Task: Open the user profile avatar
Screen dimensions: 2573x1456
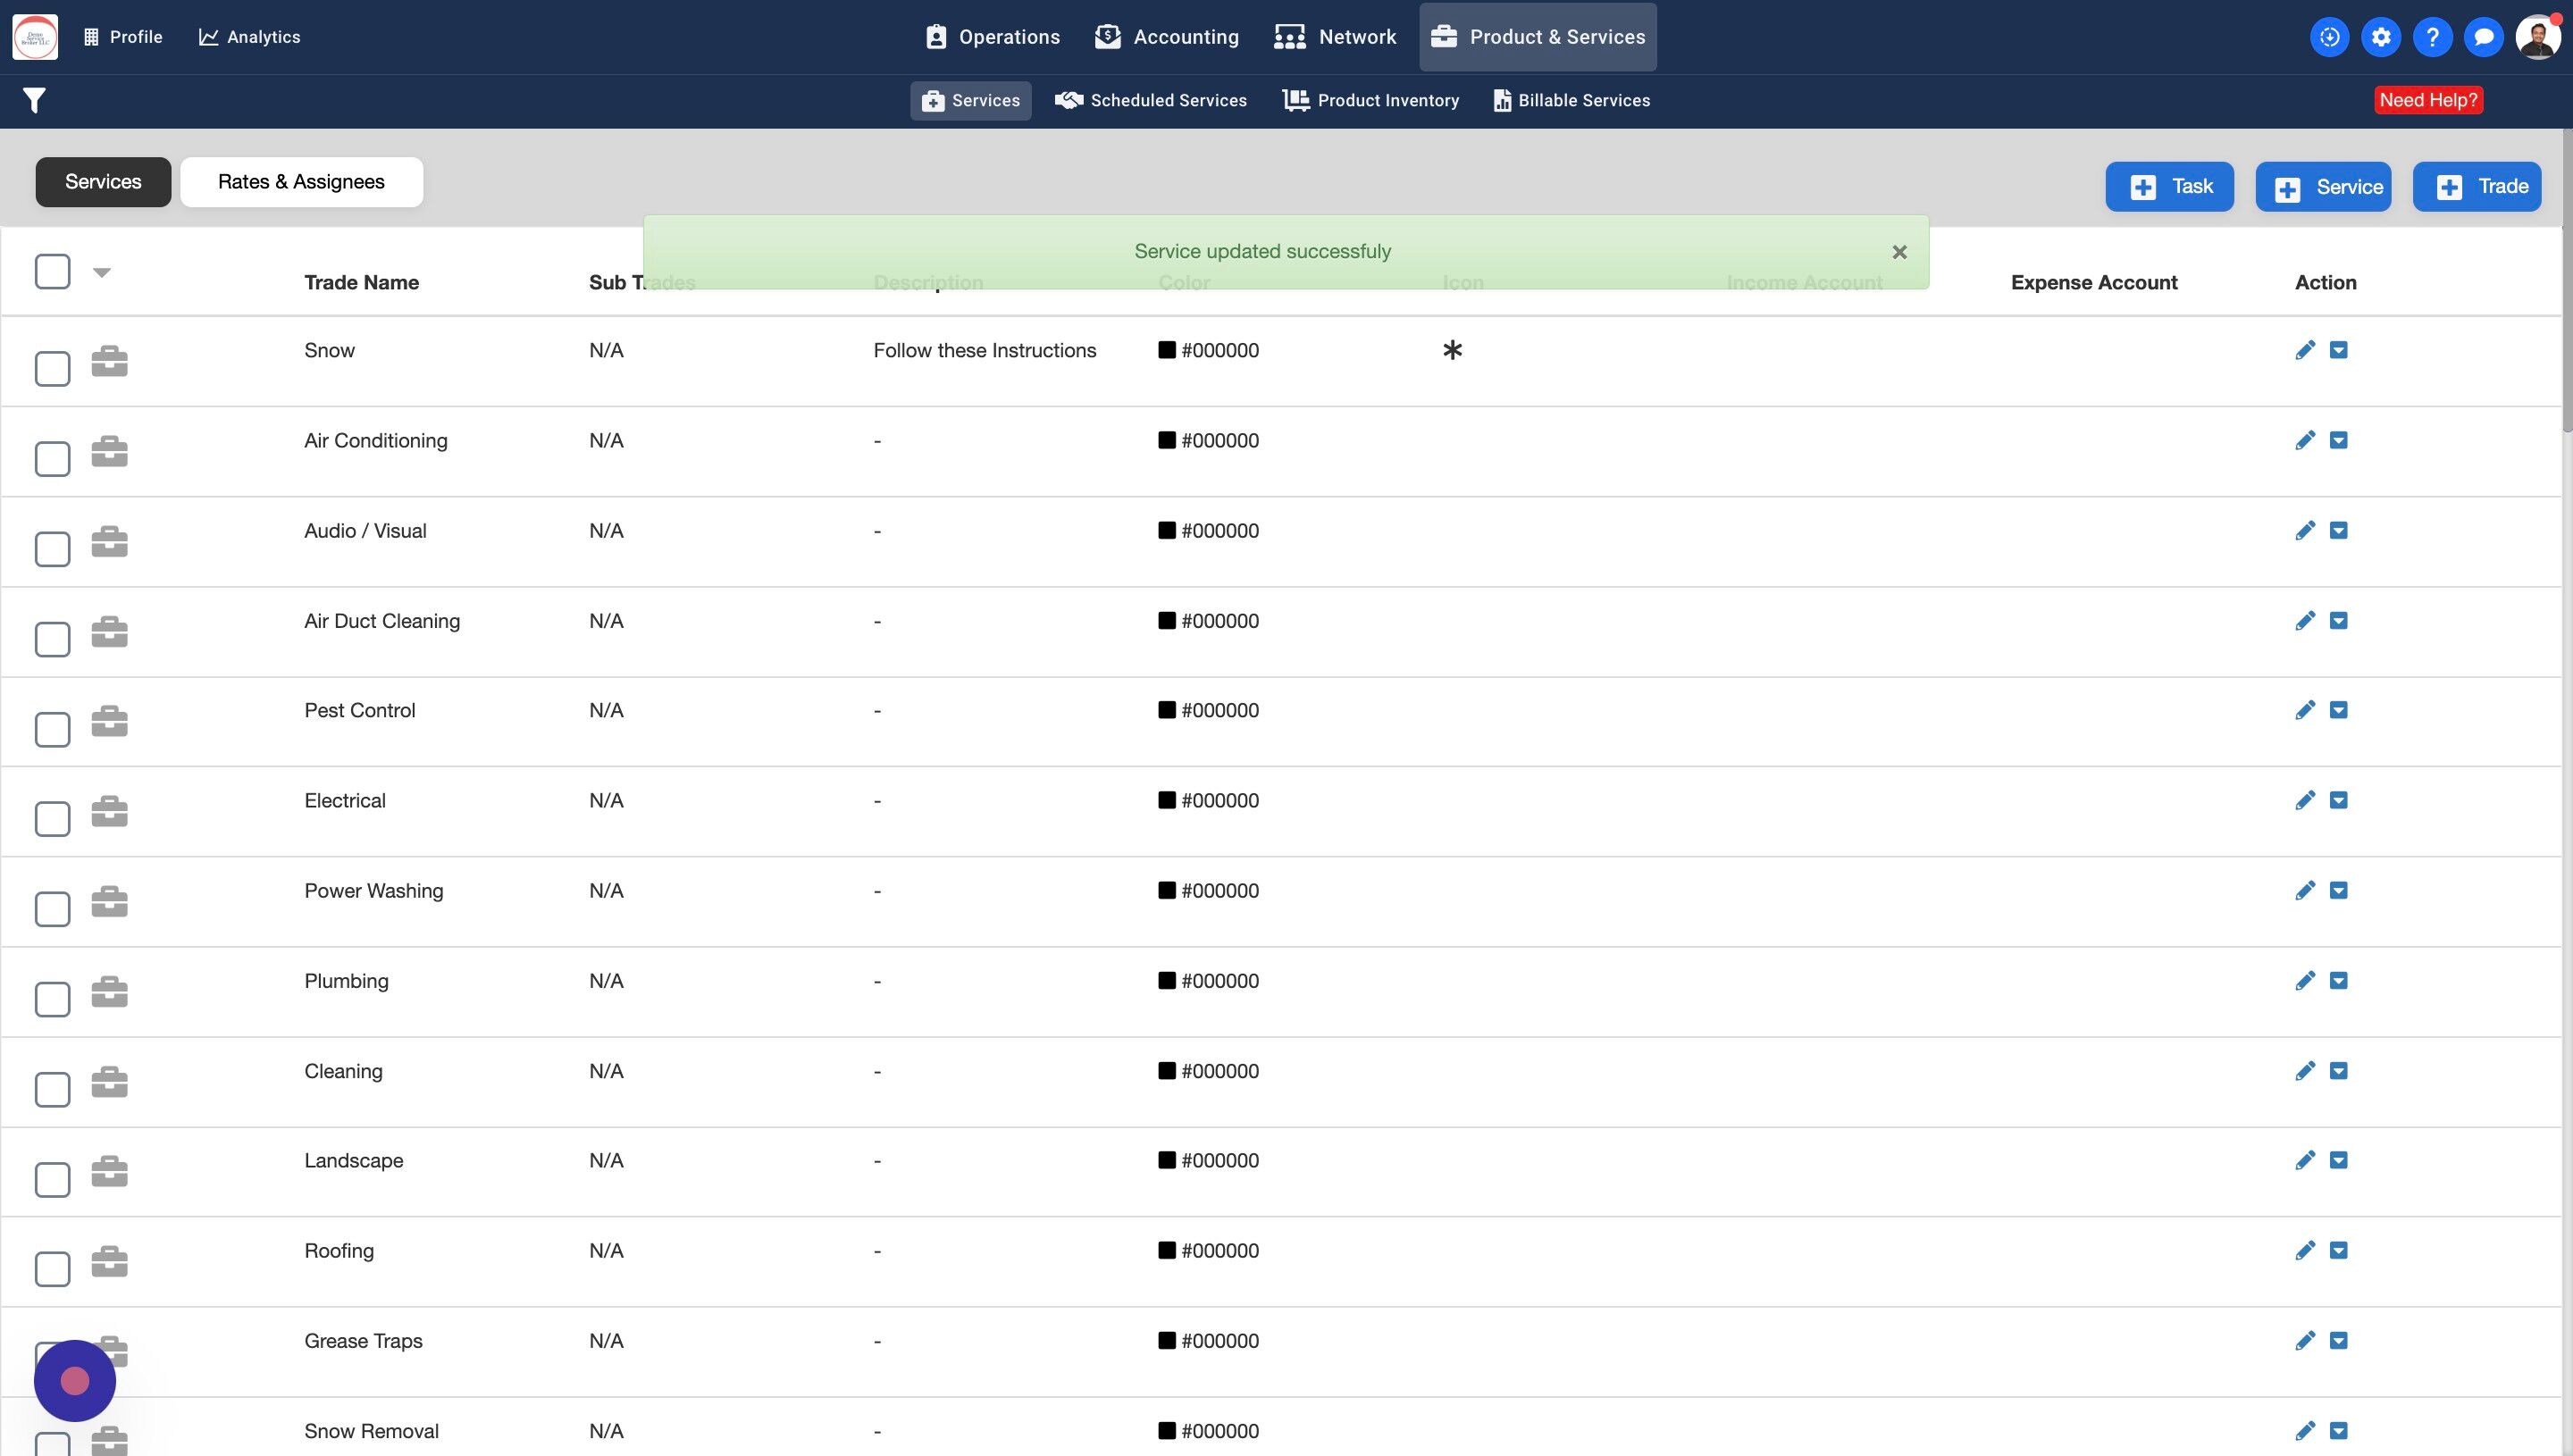Action: [2537, 37]
